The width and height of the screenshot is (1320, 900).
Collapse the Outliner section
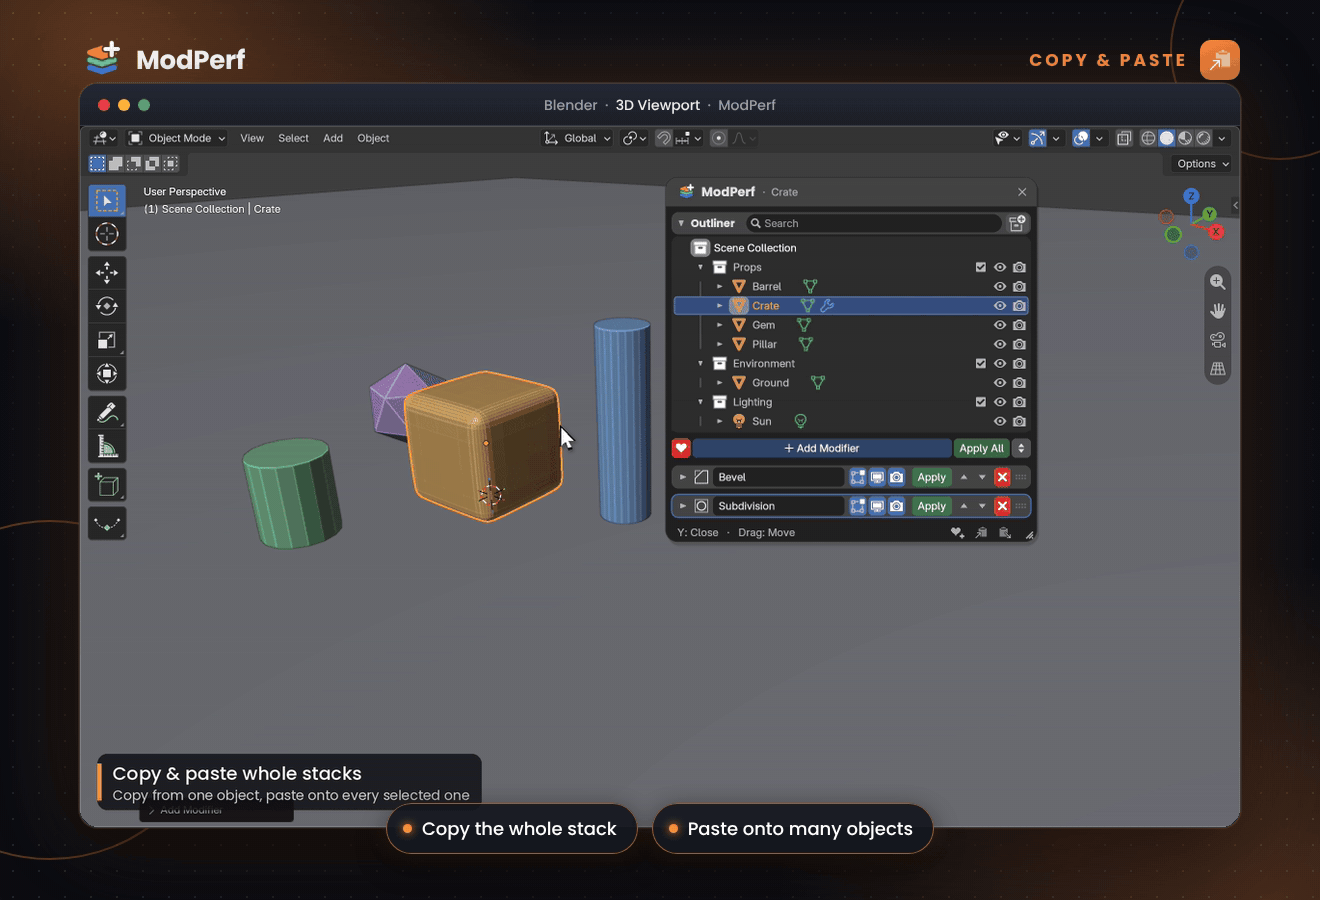click(x=681, y=223)
